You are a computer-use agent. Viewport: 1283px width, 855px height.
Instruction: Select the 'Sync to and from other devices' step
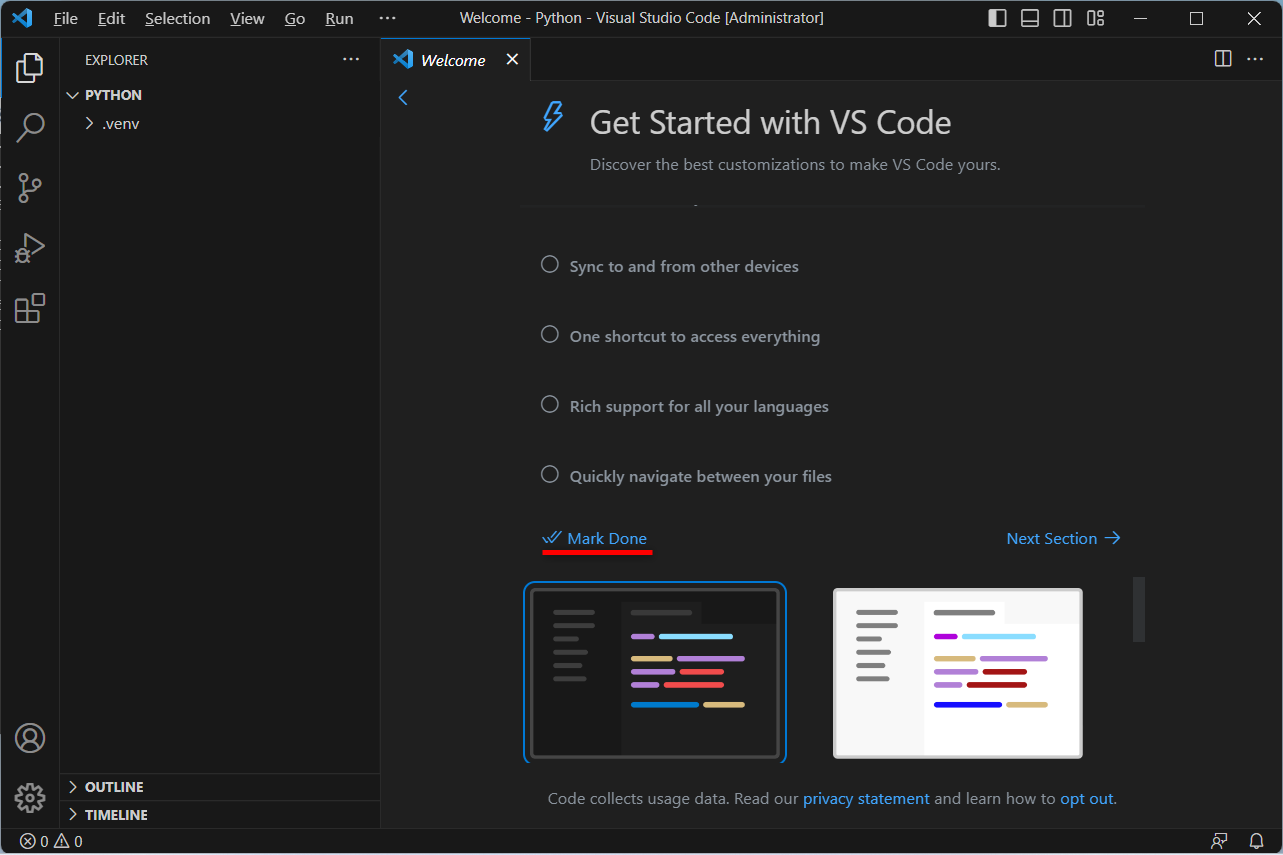tap(683, 265)
